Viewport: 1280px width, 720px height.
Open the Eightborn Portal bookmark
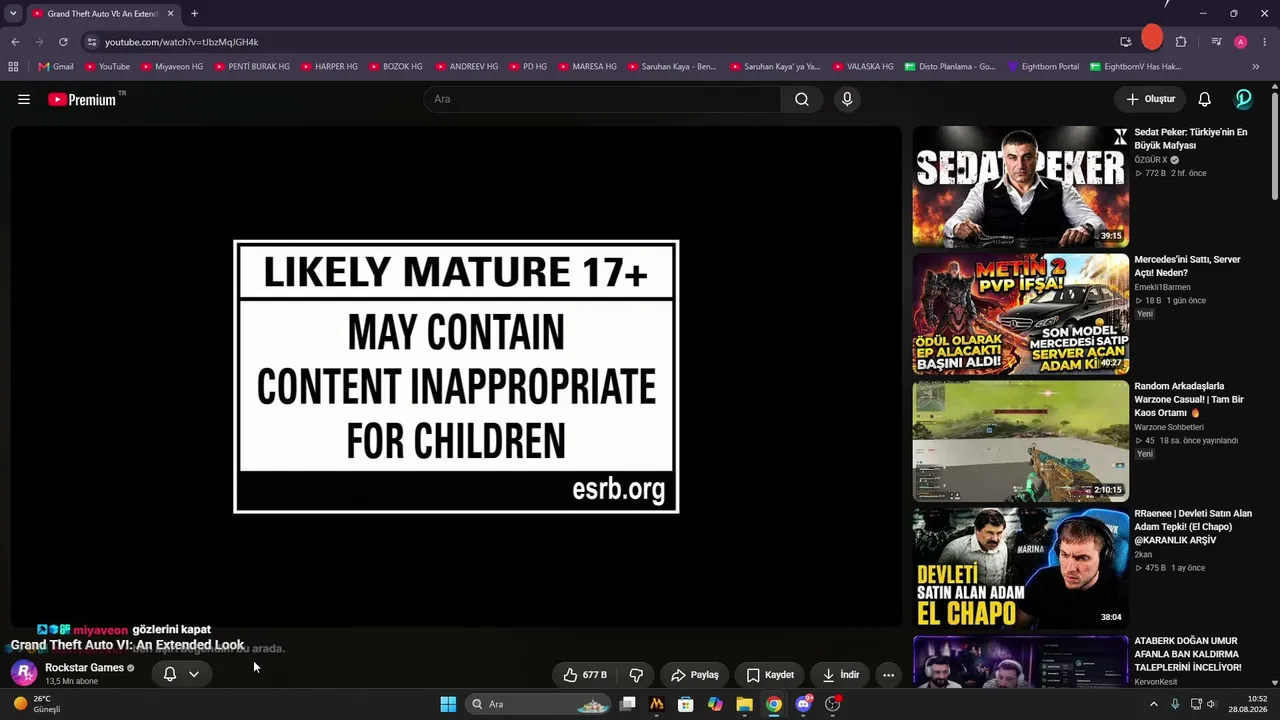(1043, 67)
